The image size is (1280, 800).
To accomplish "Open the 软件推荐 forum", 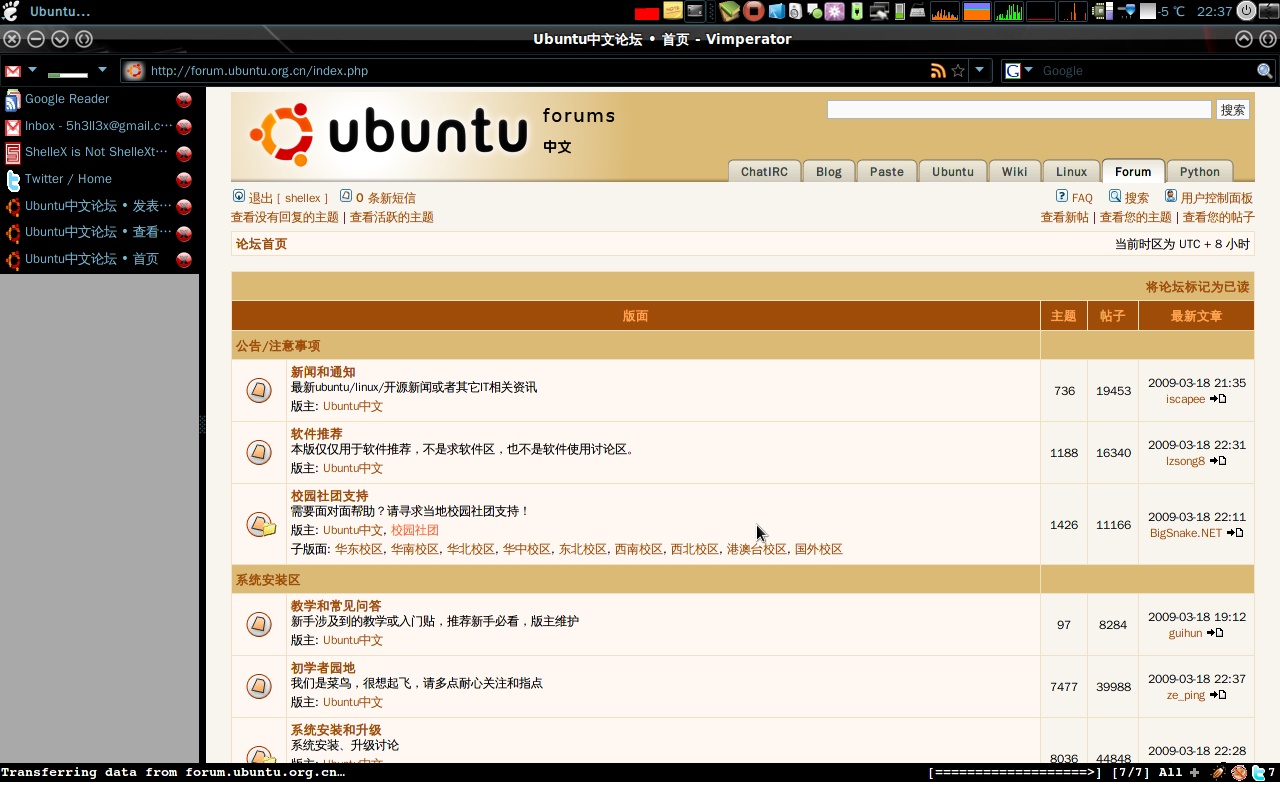I will [x=317, y=434].
